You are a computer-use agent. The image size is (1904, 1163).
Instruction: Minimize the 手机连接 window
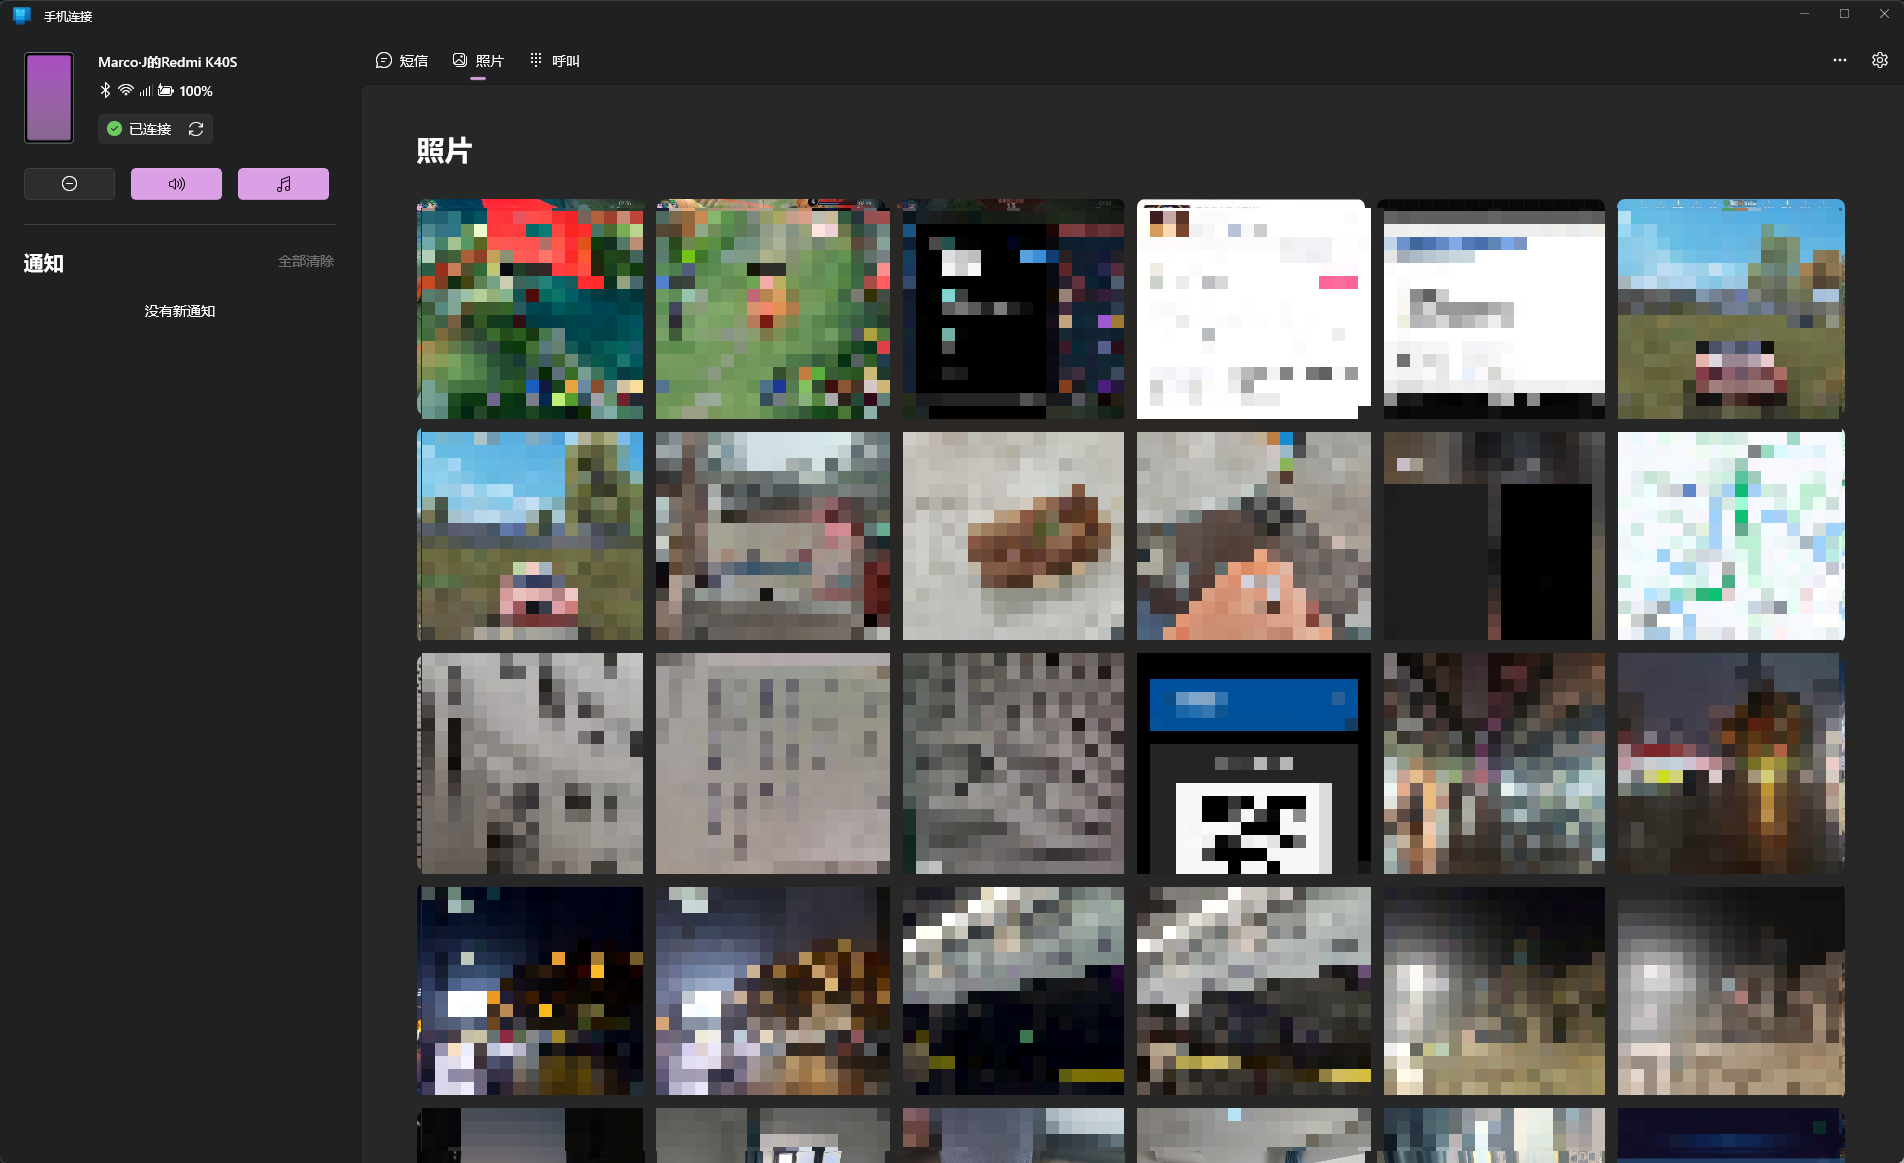1805,14
